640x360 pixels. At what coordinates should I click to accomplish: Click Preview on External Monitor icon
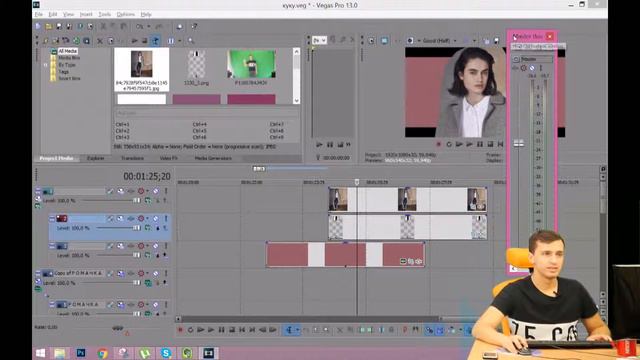[x=384, y=41]
